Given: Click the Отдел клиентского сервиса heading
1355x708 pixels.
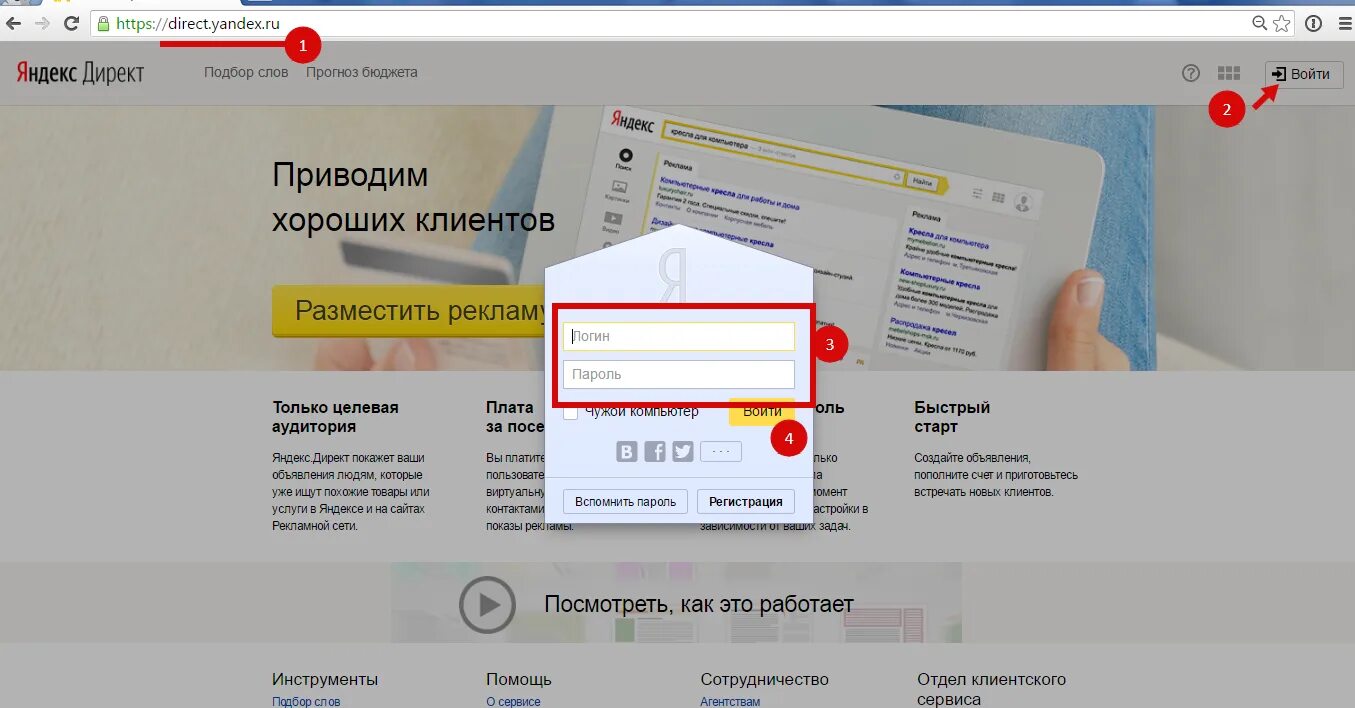Looking at the screenshot, I should pos(992,689).
